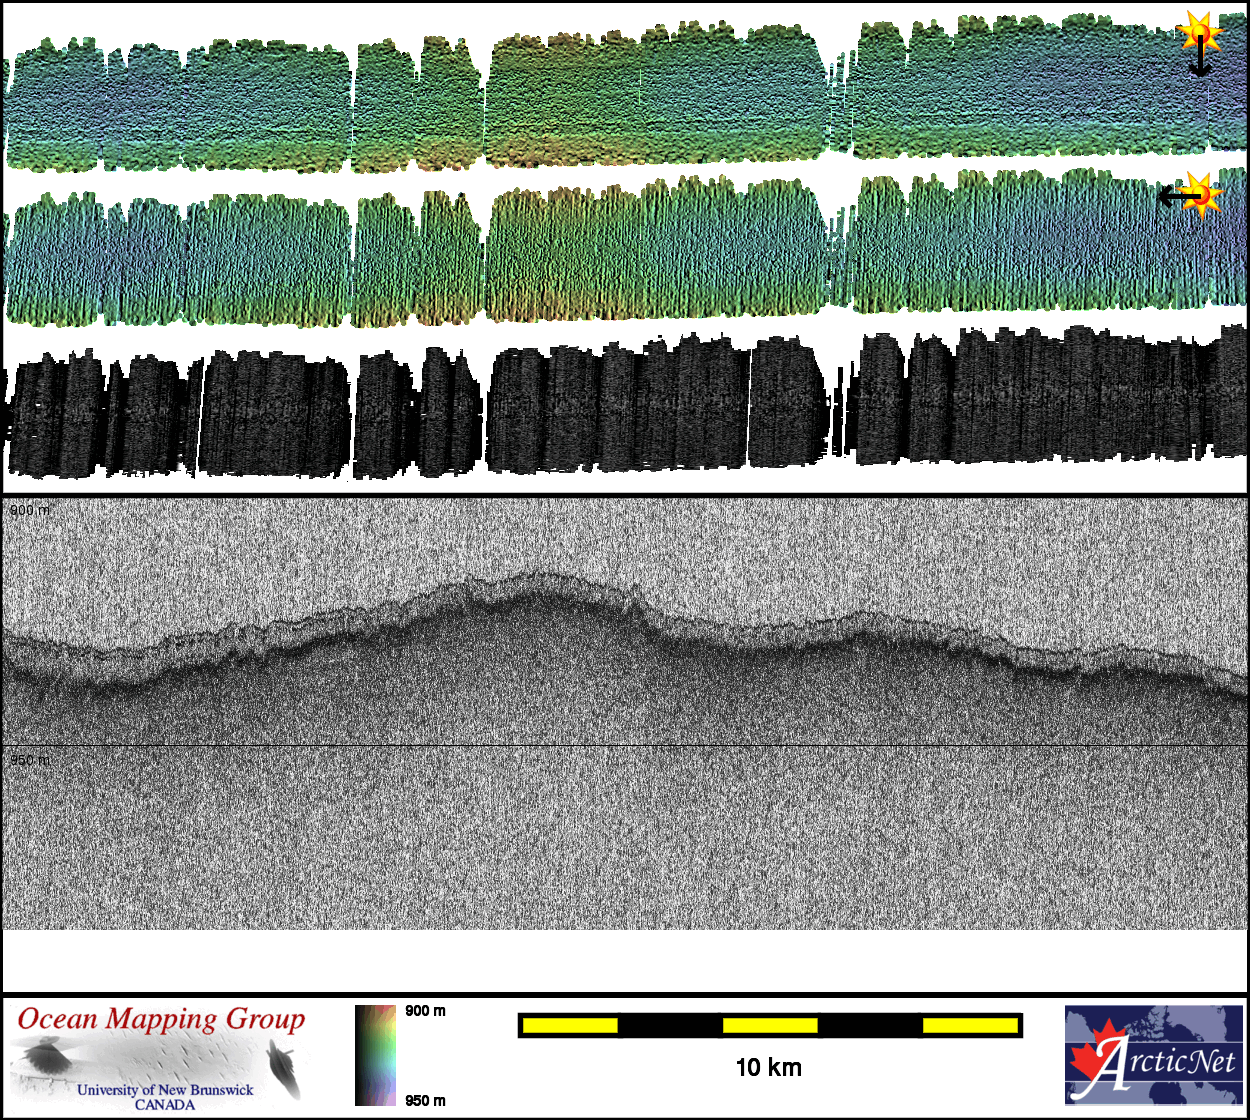Click the middle yellow scale bar segment
The width and height of the screenshot is (1250, 1120).
point(769,1025)
